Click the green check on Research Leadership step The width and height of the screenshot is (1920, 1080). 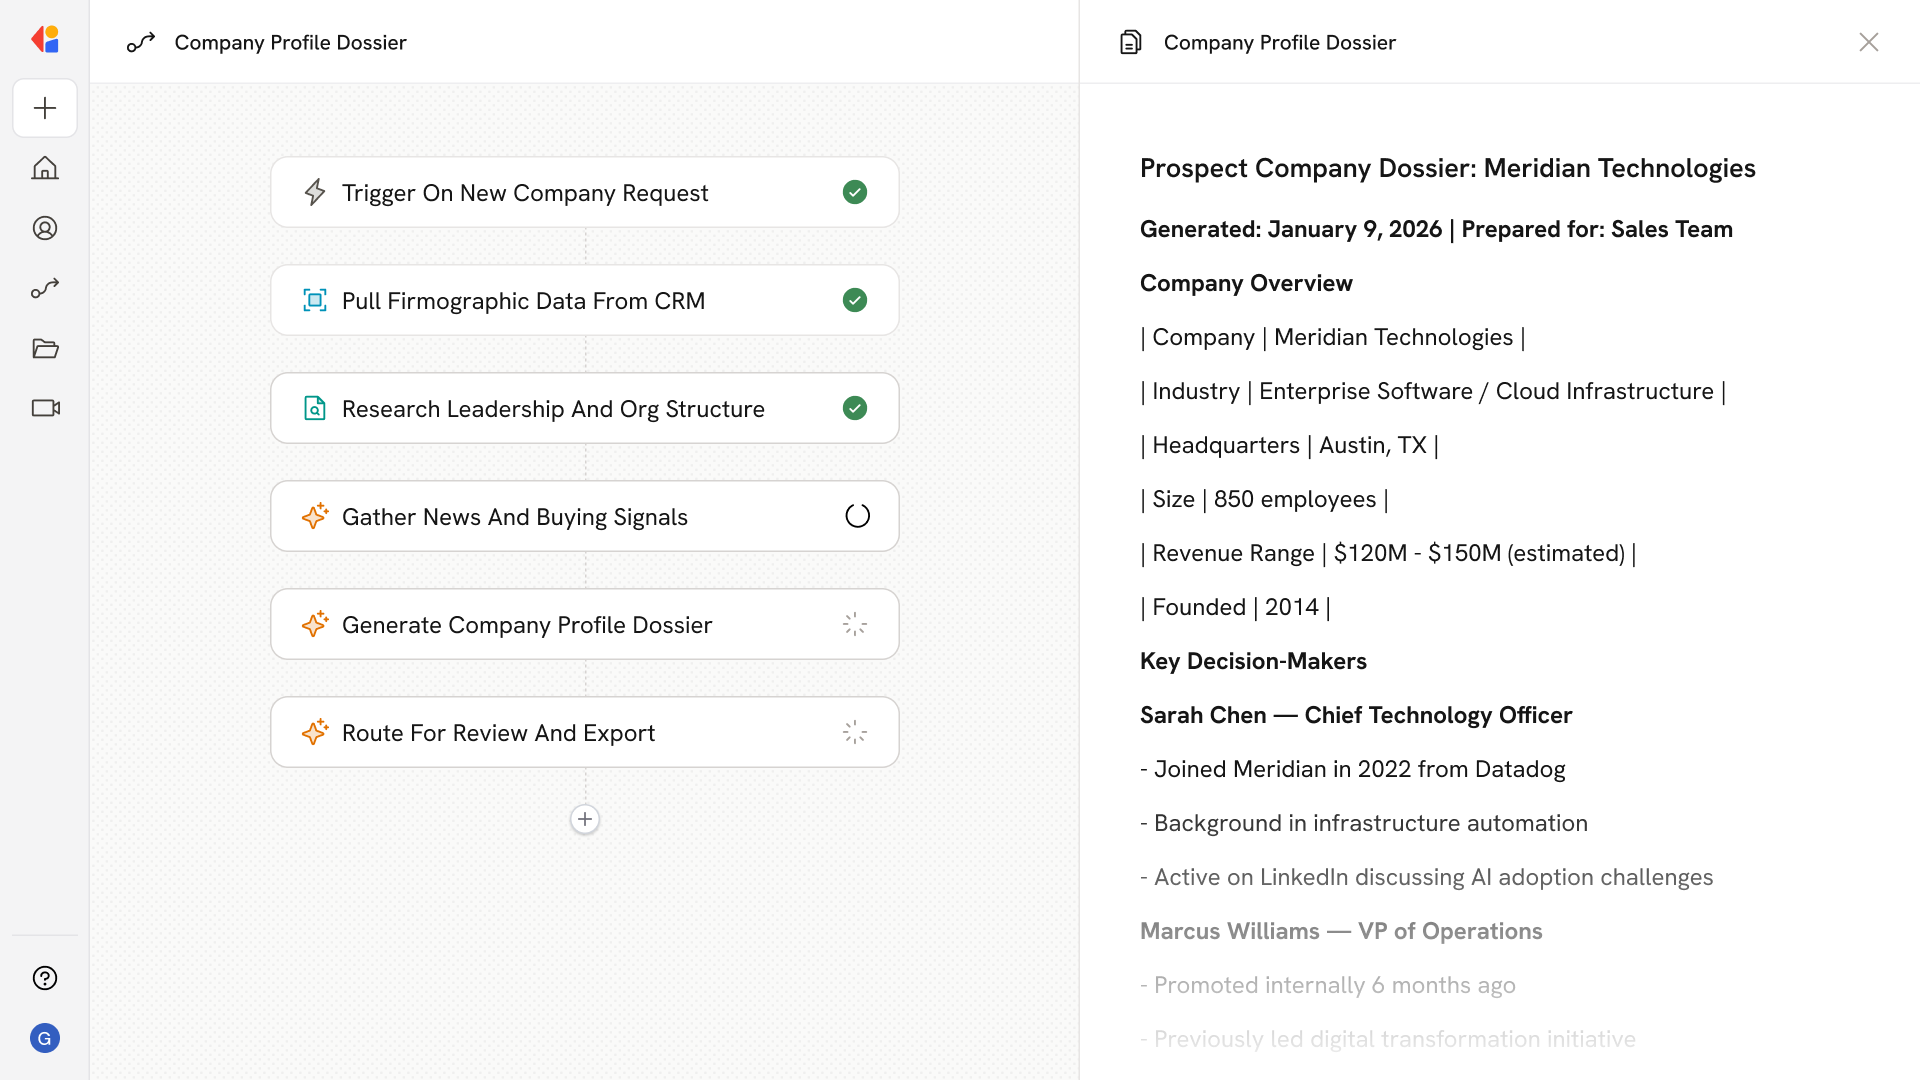pos(855,408)
